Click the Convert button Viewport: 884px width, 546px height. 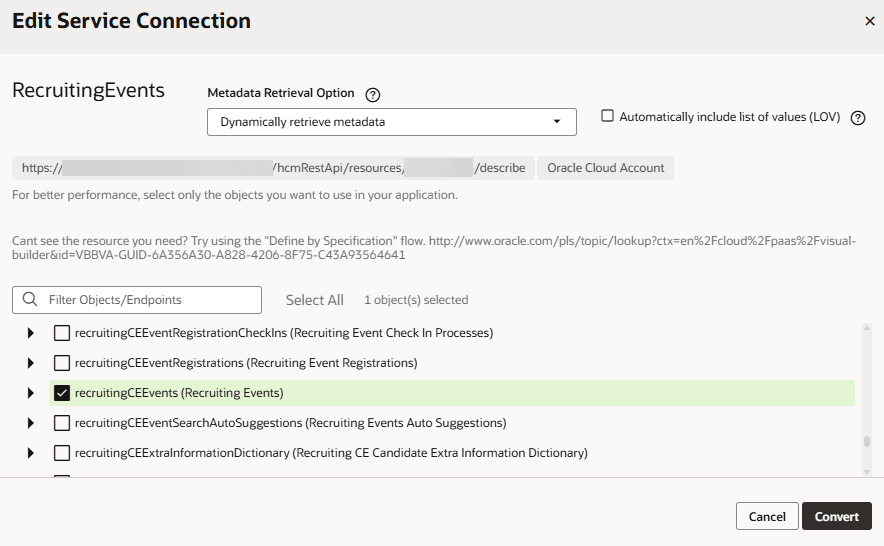[836, 516]
